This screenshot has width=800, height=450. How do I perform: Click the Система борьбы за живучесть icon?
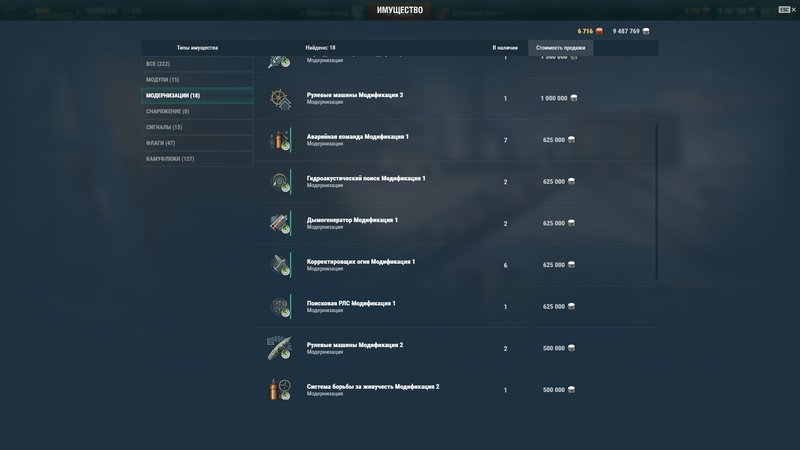click(279, 390)
